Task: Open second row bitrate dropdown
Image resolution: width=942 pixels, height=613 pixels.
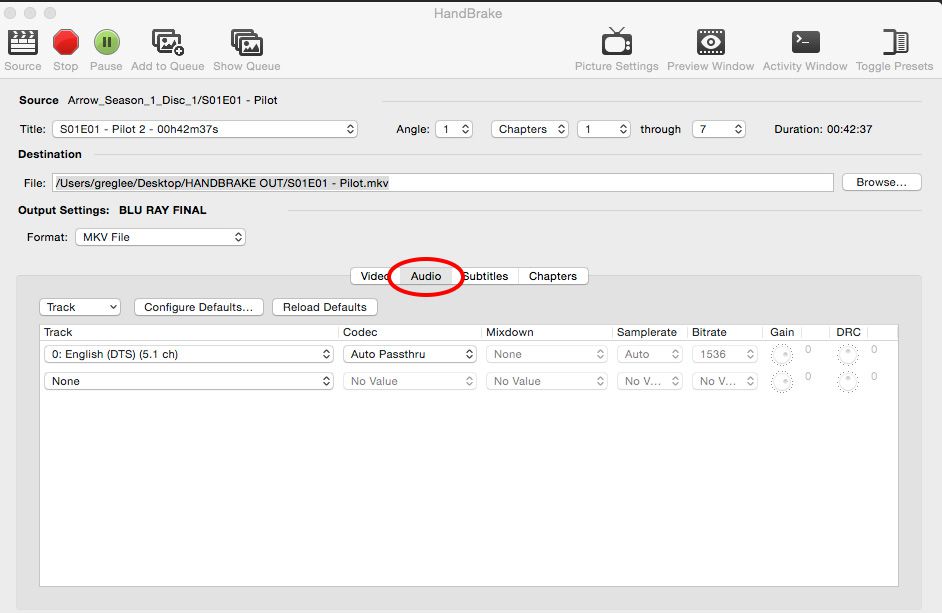Action: [x=725, y=381]
